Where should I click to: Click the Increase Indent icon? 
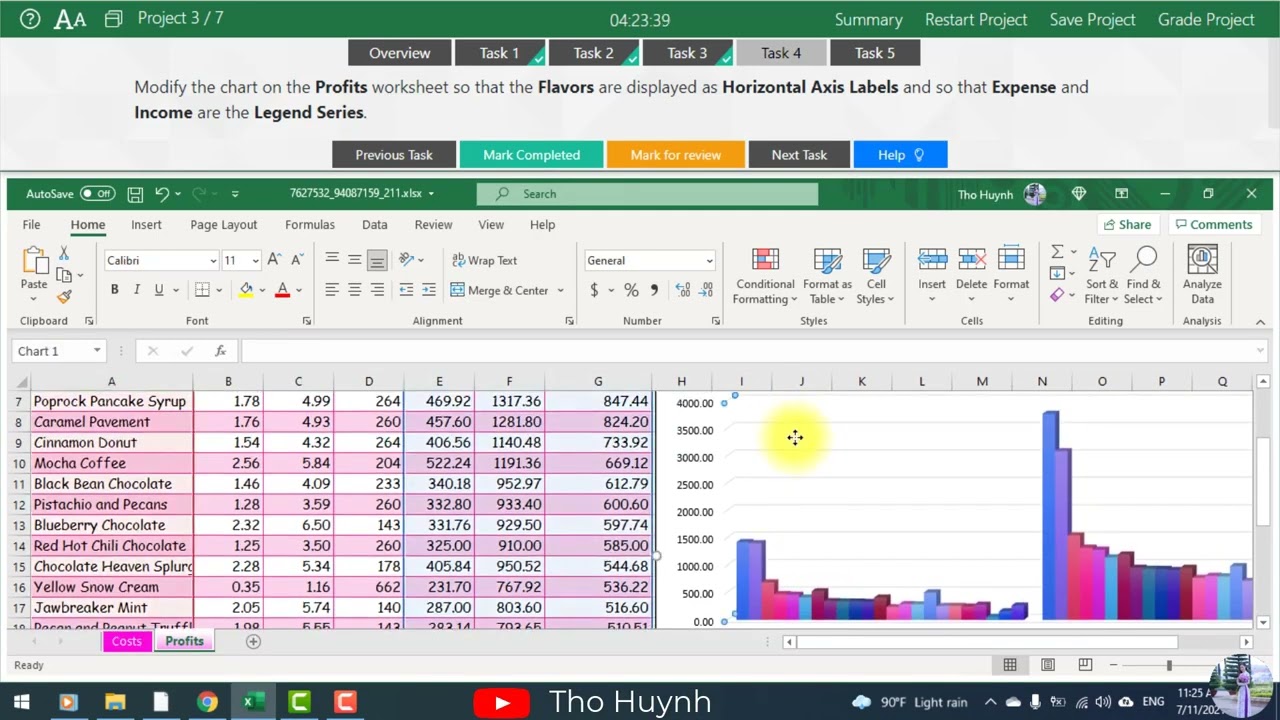tap(429, 290)
